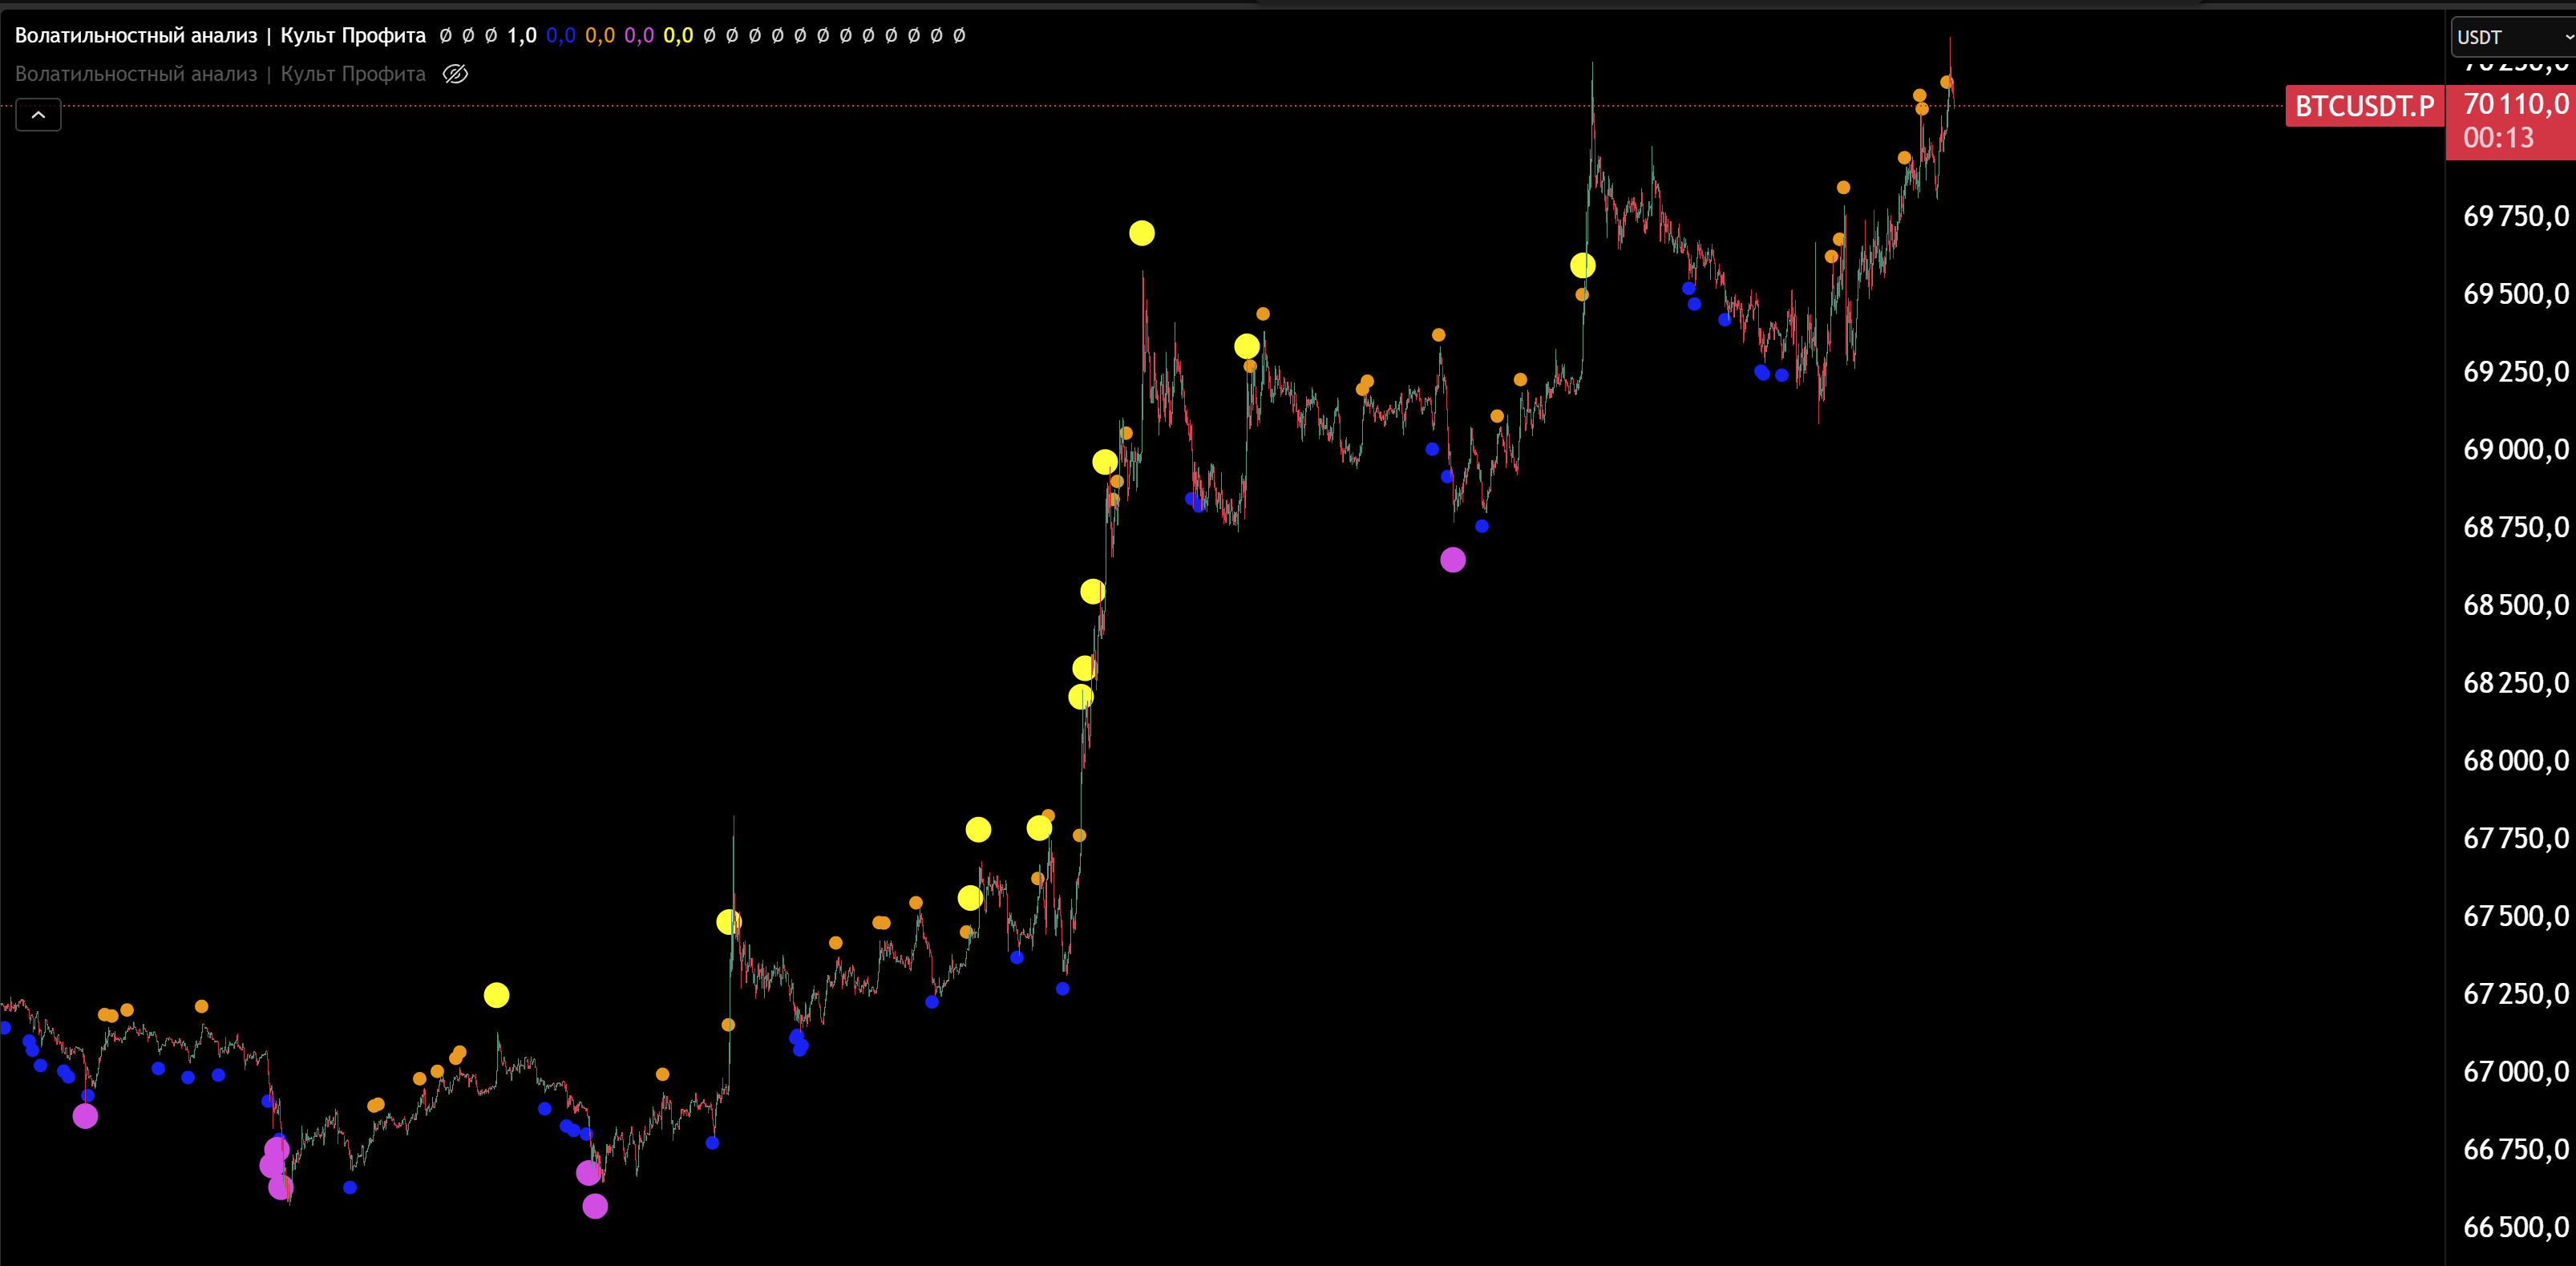This screenshot has width=2576, height=1266.
Task: Click the lowest magenta signal dot on chart
Action: (x=595, y=1206)
